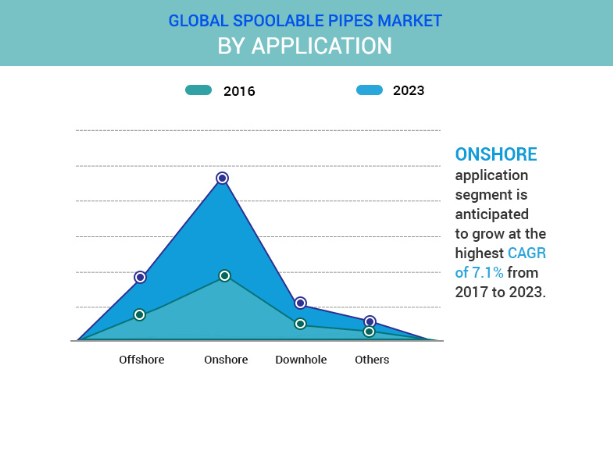
Task: Toggle the 2023 series legend label
Action: coord(408,91)
